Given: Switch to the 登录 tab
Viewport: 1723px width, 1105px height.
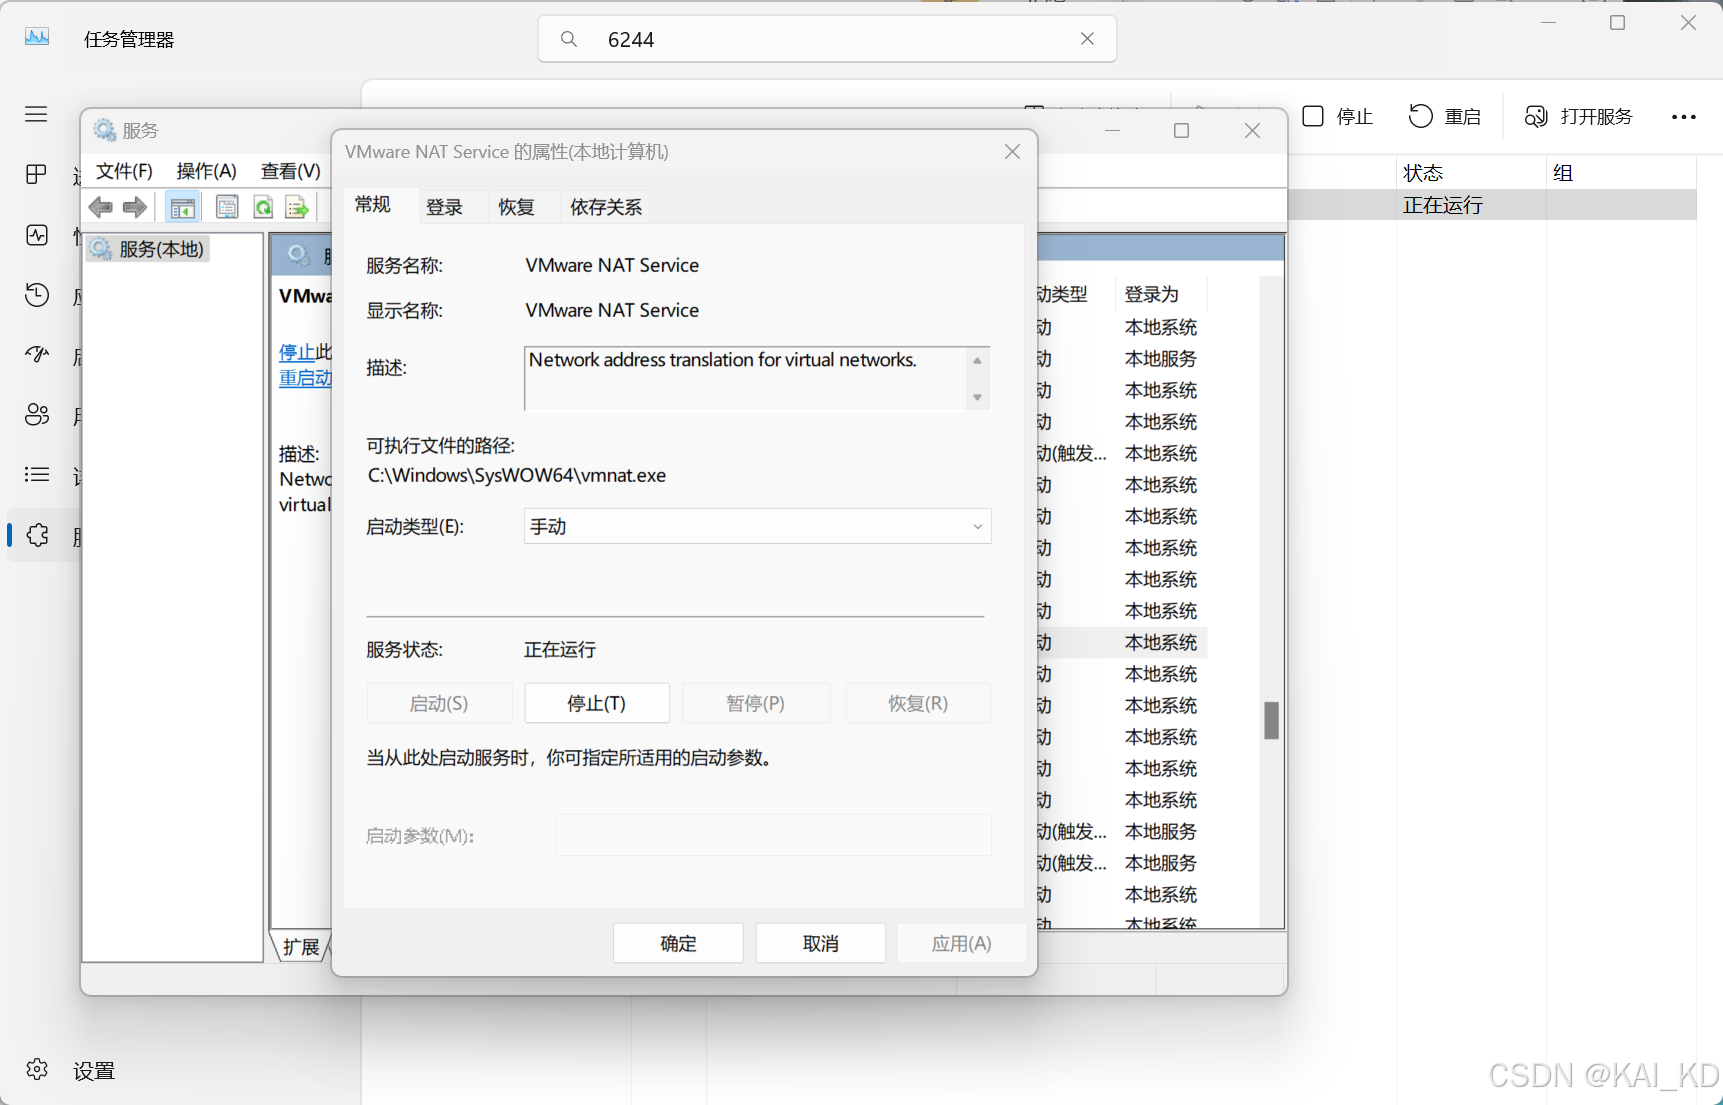Looking at the screenshot, I should coord(445,207).
